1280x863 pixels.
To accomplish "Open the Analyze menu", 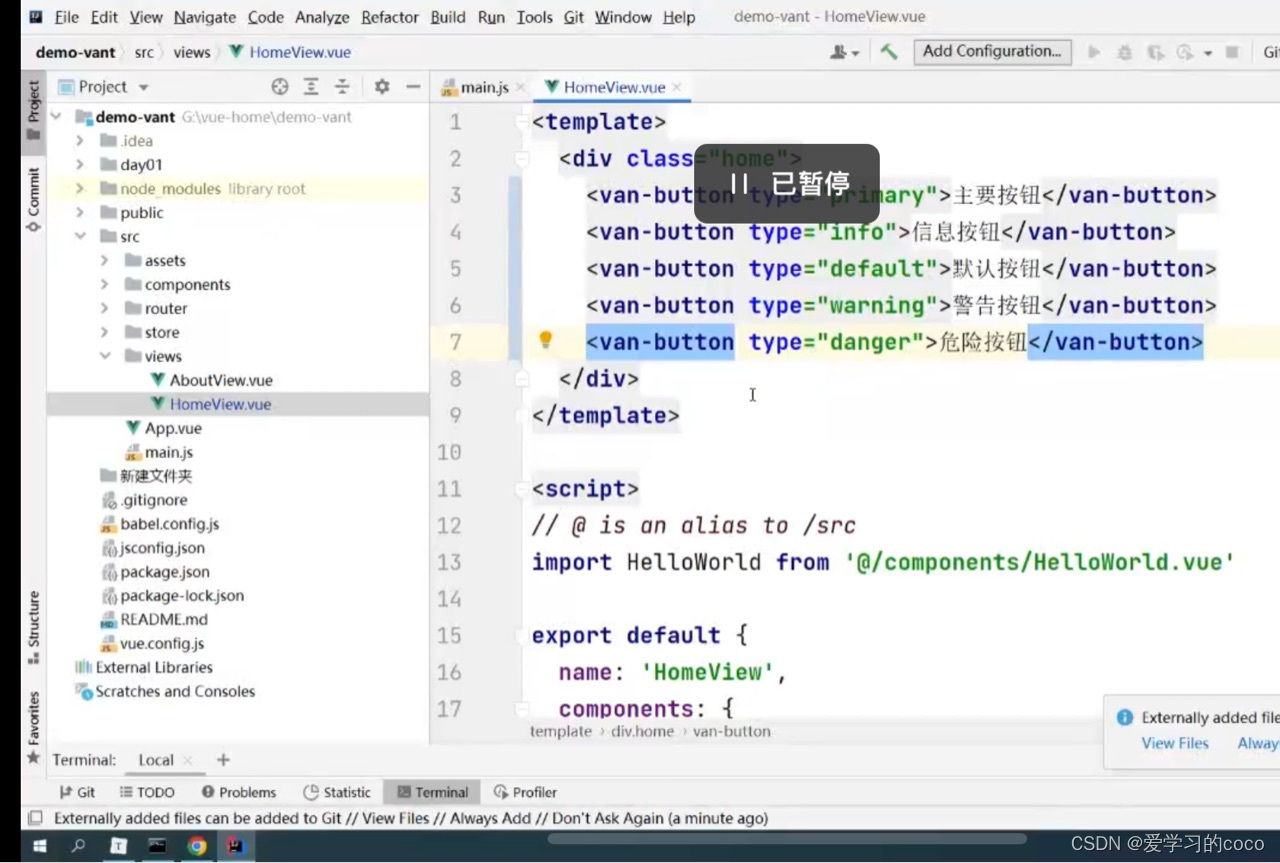I will click(x=322, y=17).
